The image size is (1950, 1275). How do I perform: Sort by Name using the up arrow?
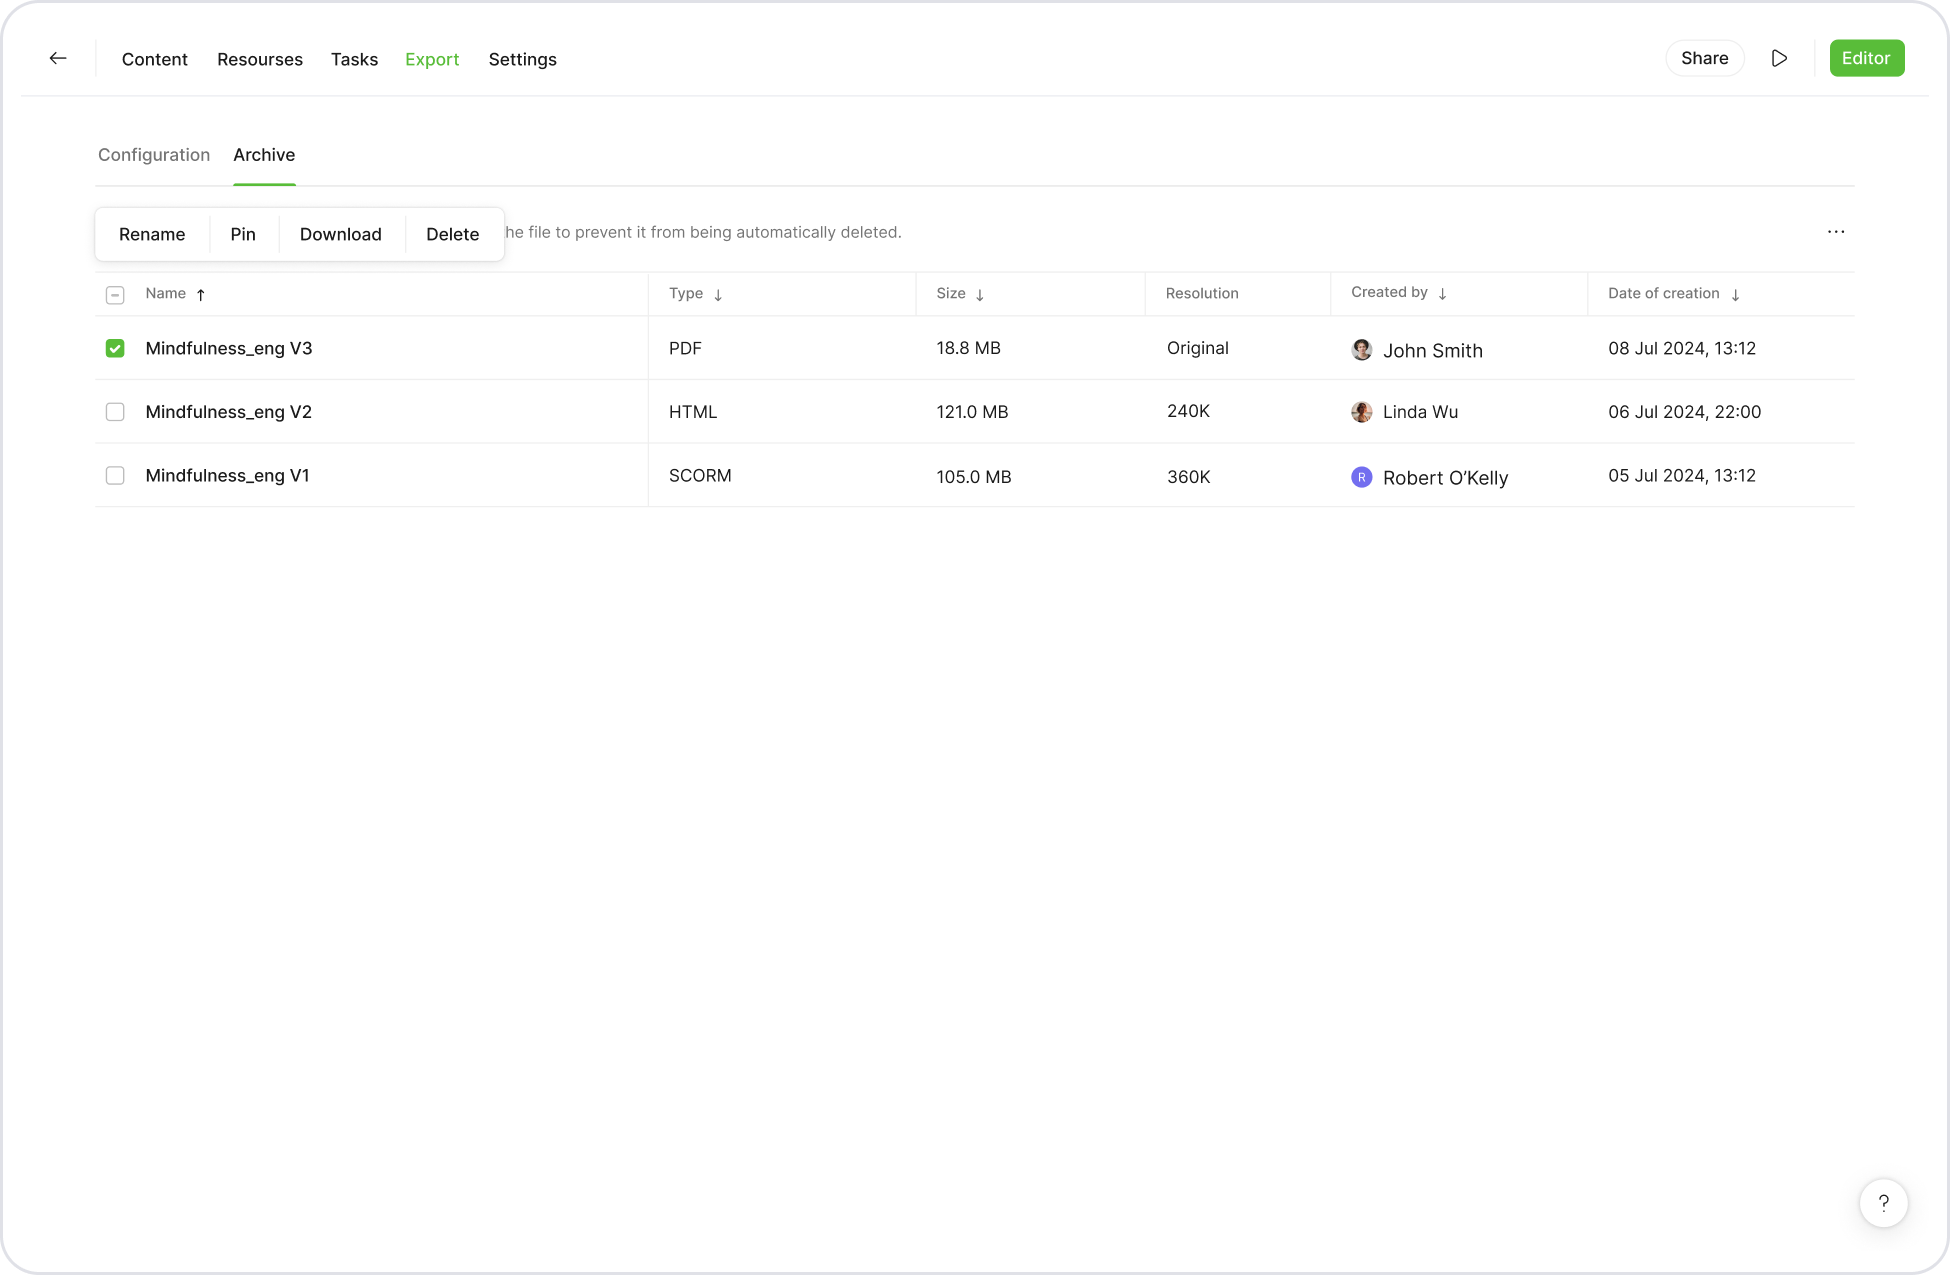tap(201, 295)
